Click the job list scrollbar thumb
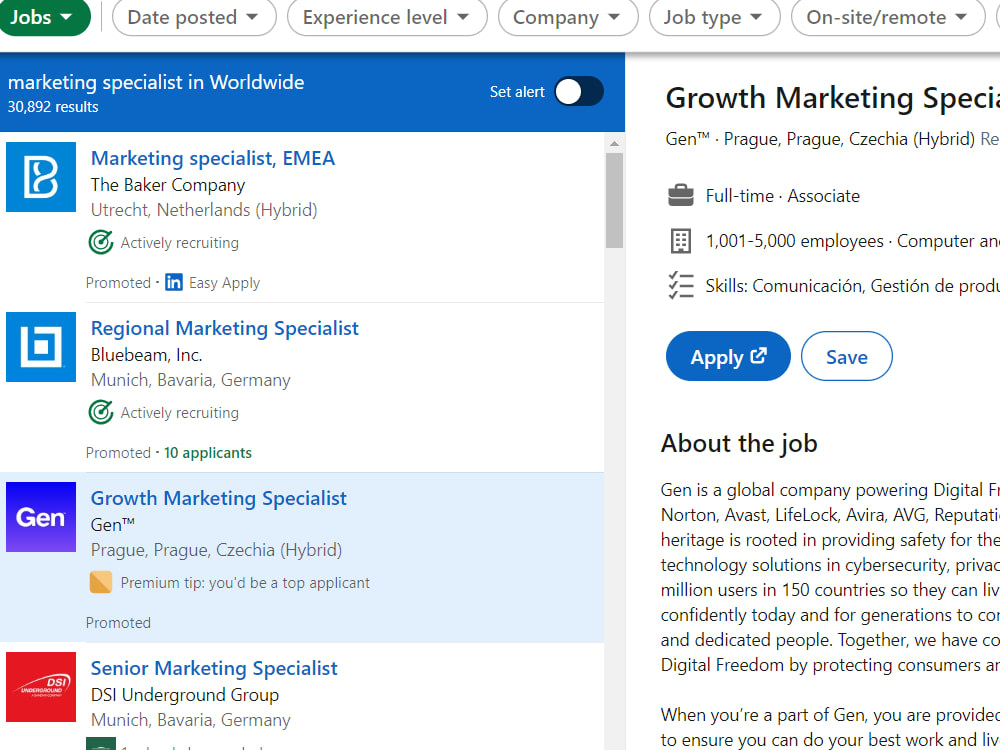 (614, 200)
